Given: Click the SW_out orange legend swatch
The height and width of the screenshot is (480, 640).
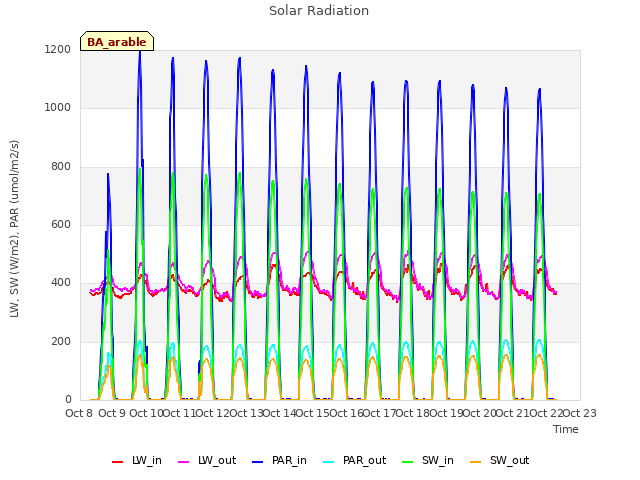Looking at the screenshot, I should tap(476, 462).
